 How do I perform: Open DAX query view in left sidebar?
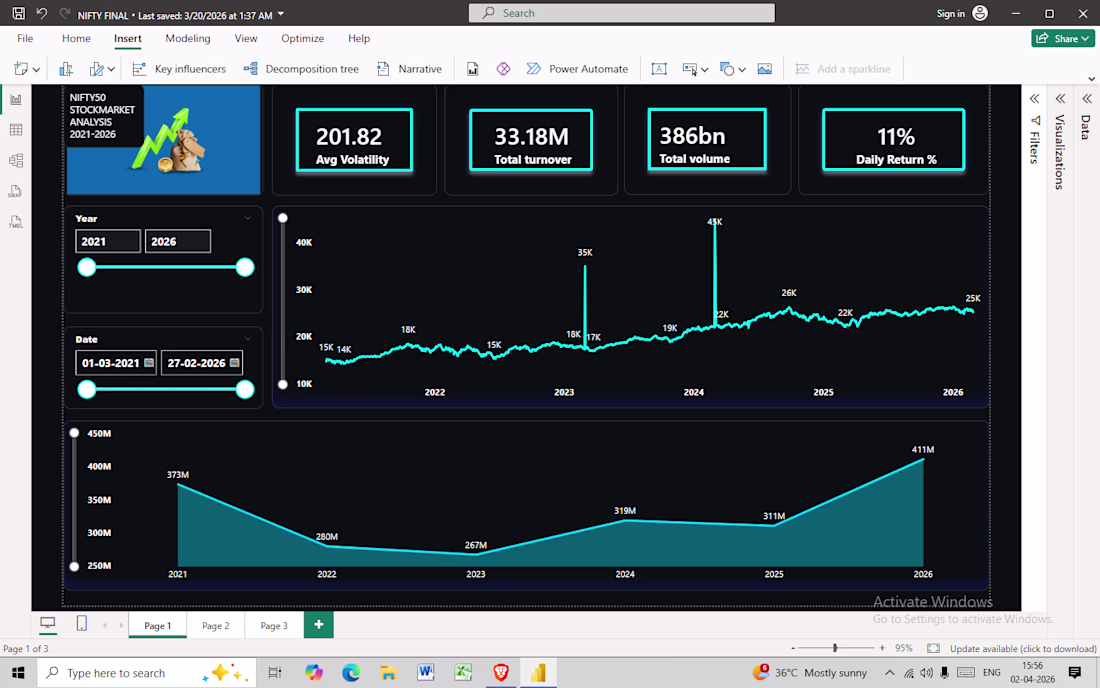[x=15, y=191]
